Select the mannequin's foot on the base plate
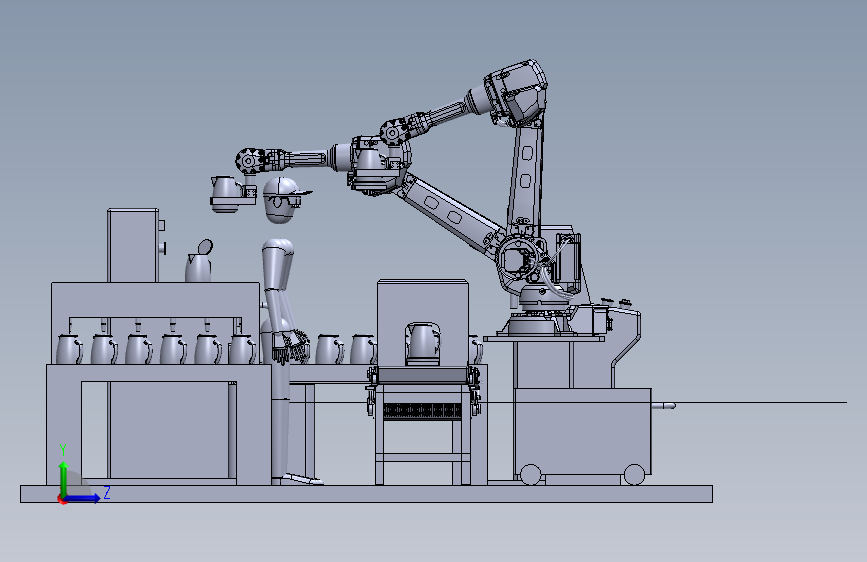The height and width of the screenshot is (562, 867). coord(302,479)
